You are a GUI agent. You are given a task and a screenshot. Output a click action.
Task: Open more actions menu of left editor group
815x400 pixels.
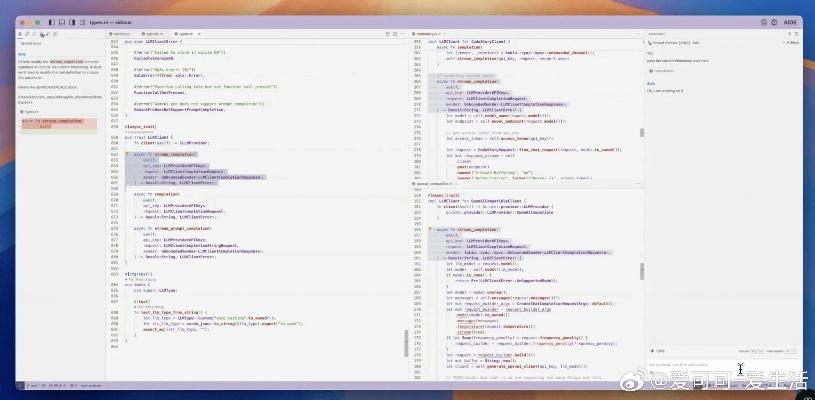401,33
